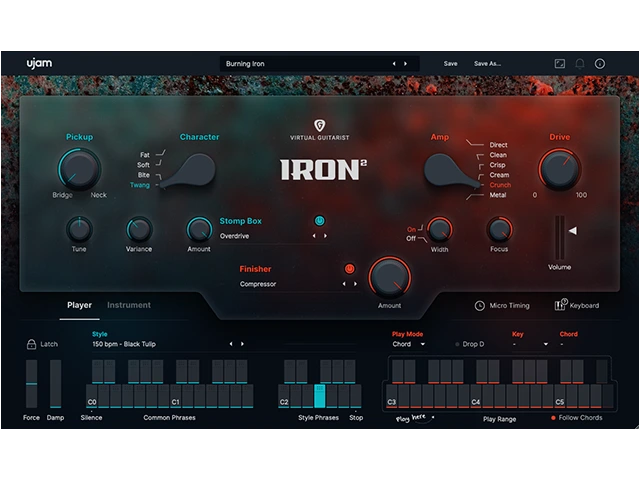Click the Virtual Guitarist pick logo
The image size is (640, 480).
click(x=320, y=125)
